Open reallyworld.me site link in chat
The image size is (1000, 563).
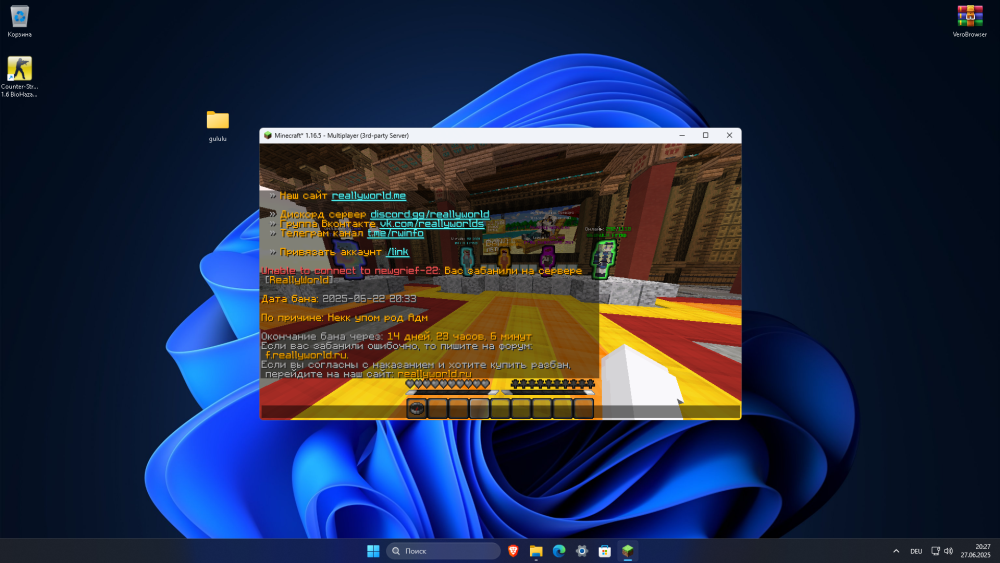369,196
